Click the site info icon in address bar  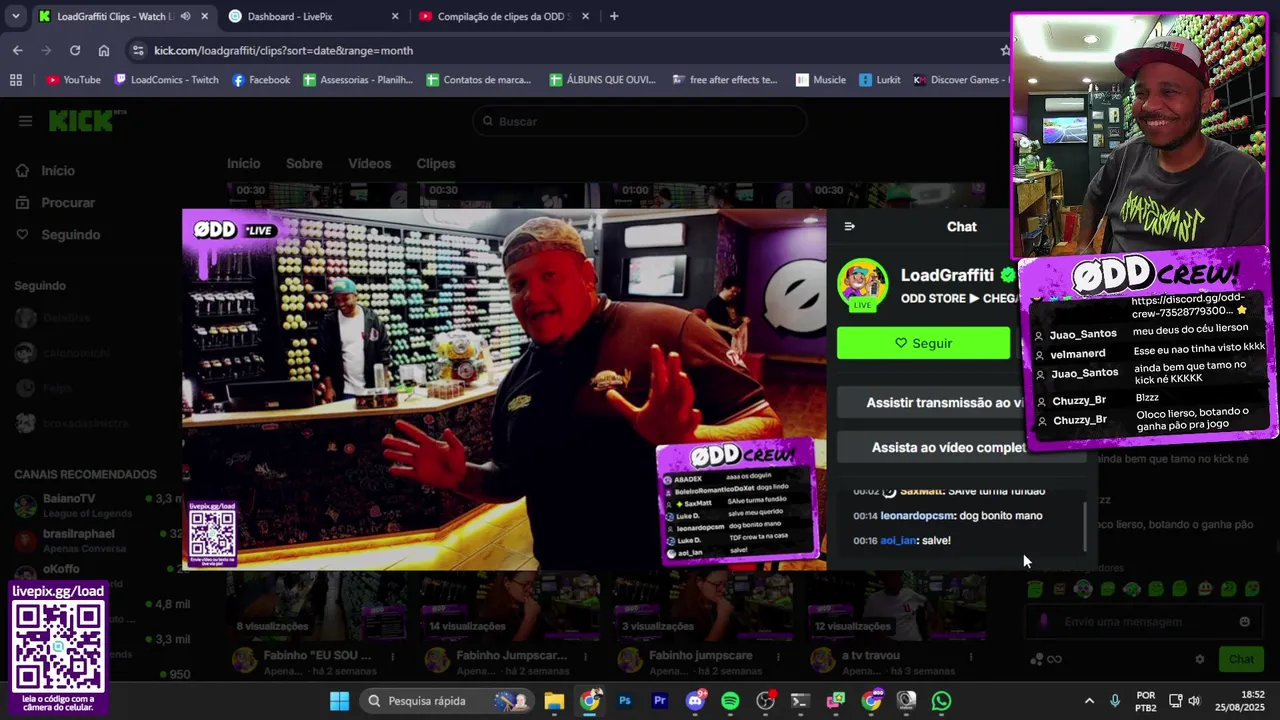137,50
